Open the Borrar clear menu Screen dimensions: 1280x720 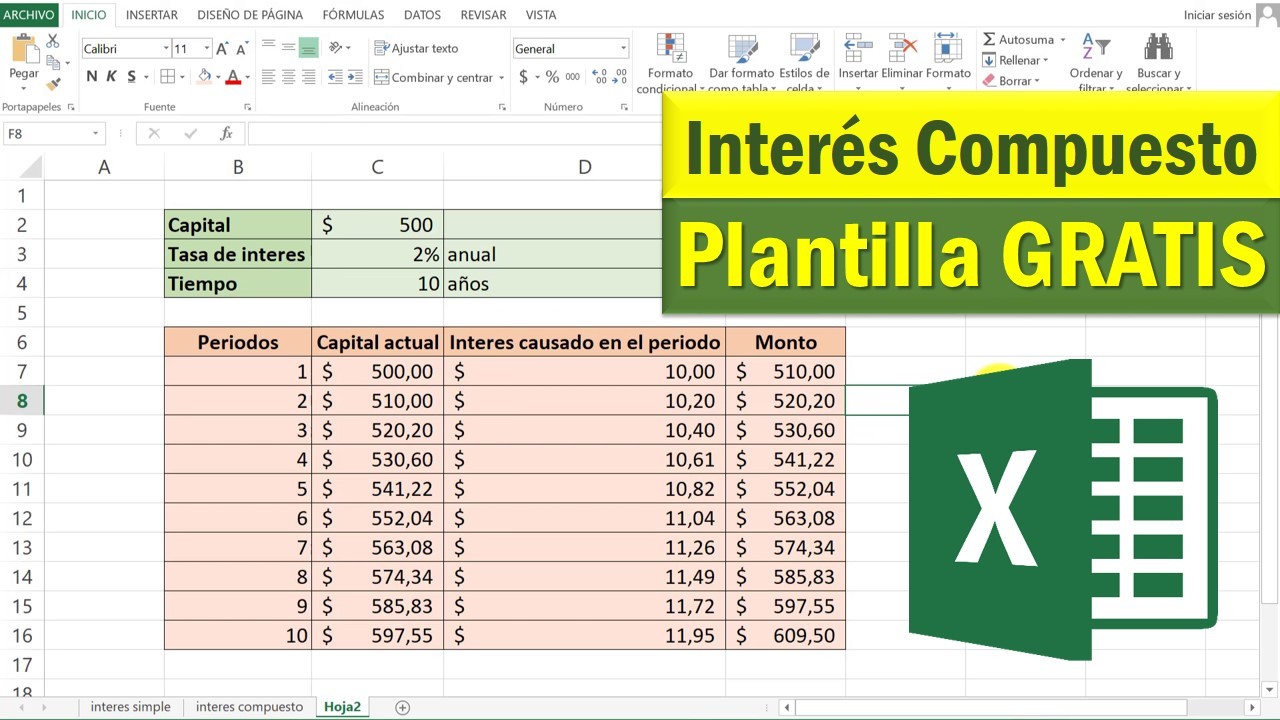pyautogui.click(x=1011, y=81)
